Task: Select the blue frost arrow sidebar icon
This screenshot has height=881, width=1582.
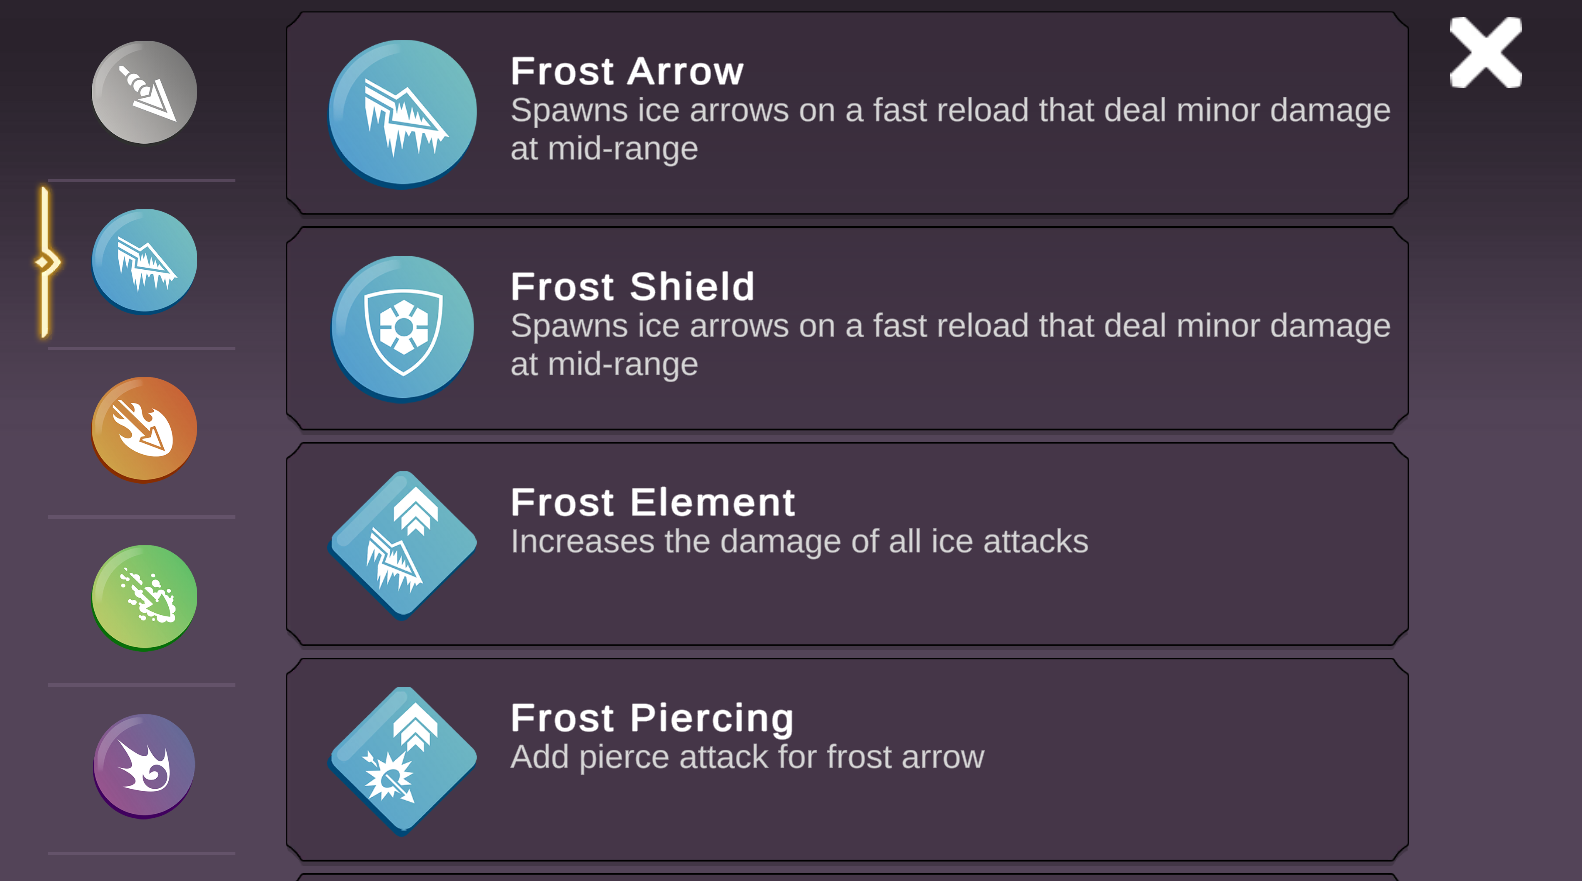Action: pos(144,261)
